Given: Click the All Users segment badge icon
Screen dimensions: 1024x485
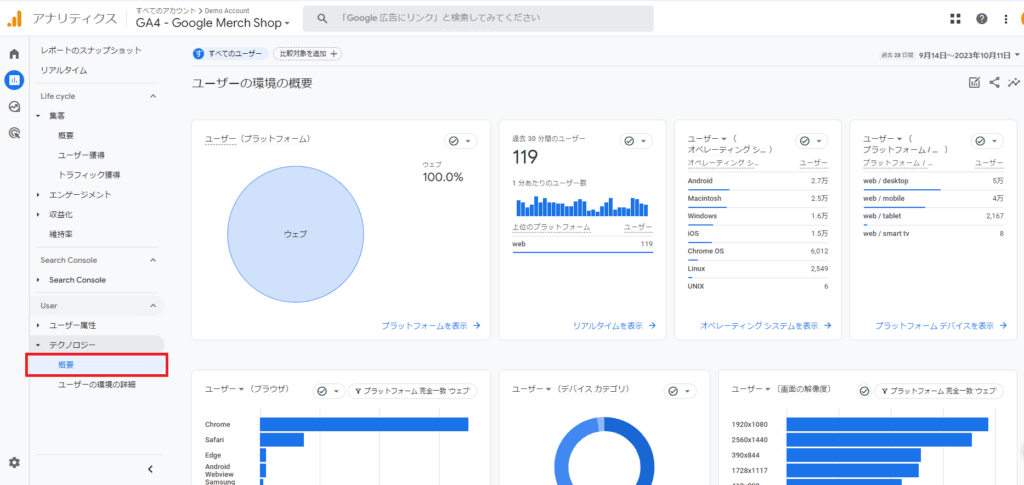Looking at the screenshot, I should (x=198, y=54).
